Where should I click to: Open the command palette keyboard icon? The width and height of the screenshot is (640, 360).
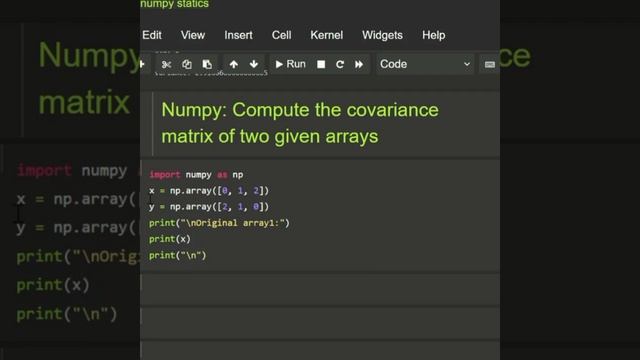tap(489, 64)
